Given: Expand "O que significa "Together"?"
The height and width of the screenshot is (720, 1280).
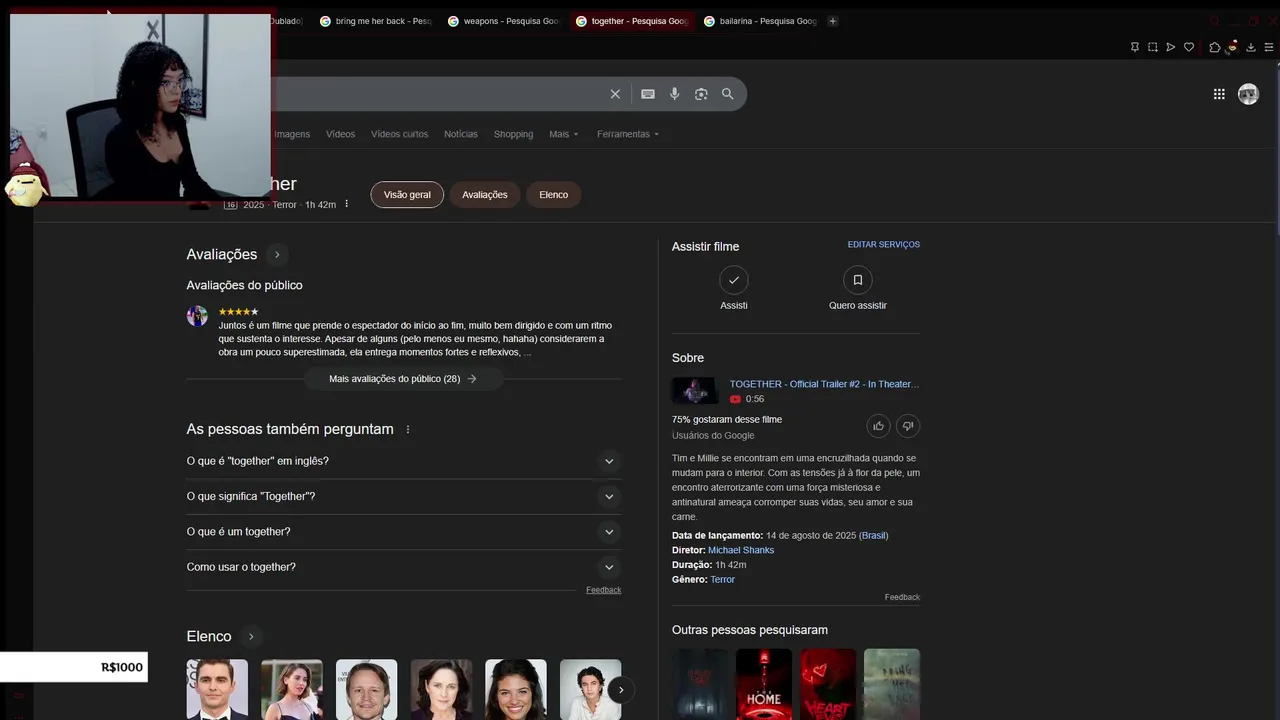Looking at the screenshot, I should [404, 497].
